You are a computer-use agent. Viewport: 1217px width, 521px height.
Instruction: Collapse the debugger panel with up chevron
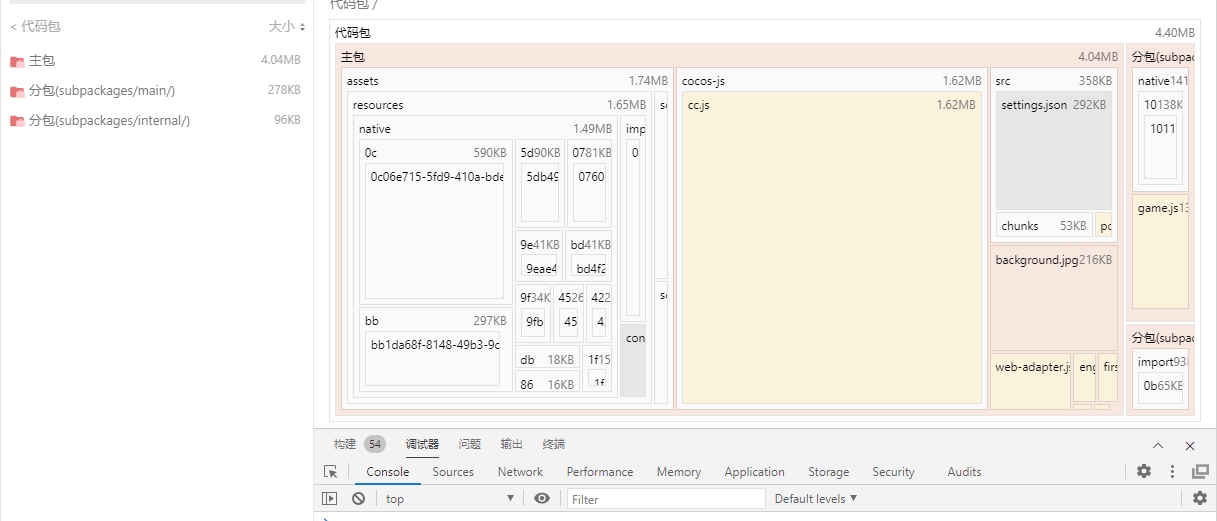pos(1158,445)
